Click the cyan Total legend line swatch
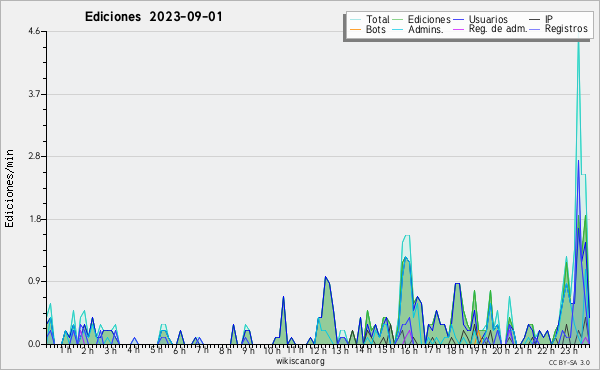Screen dimensions: 600x370 [x=355, y=20]
